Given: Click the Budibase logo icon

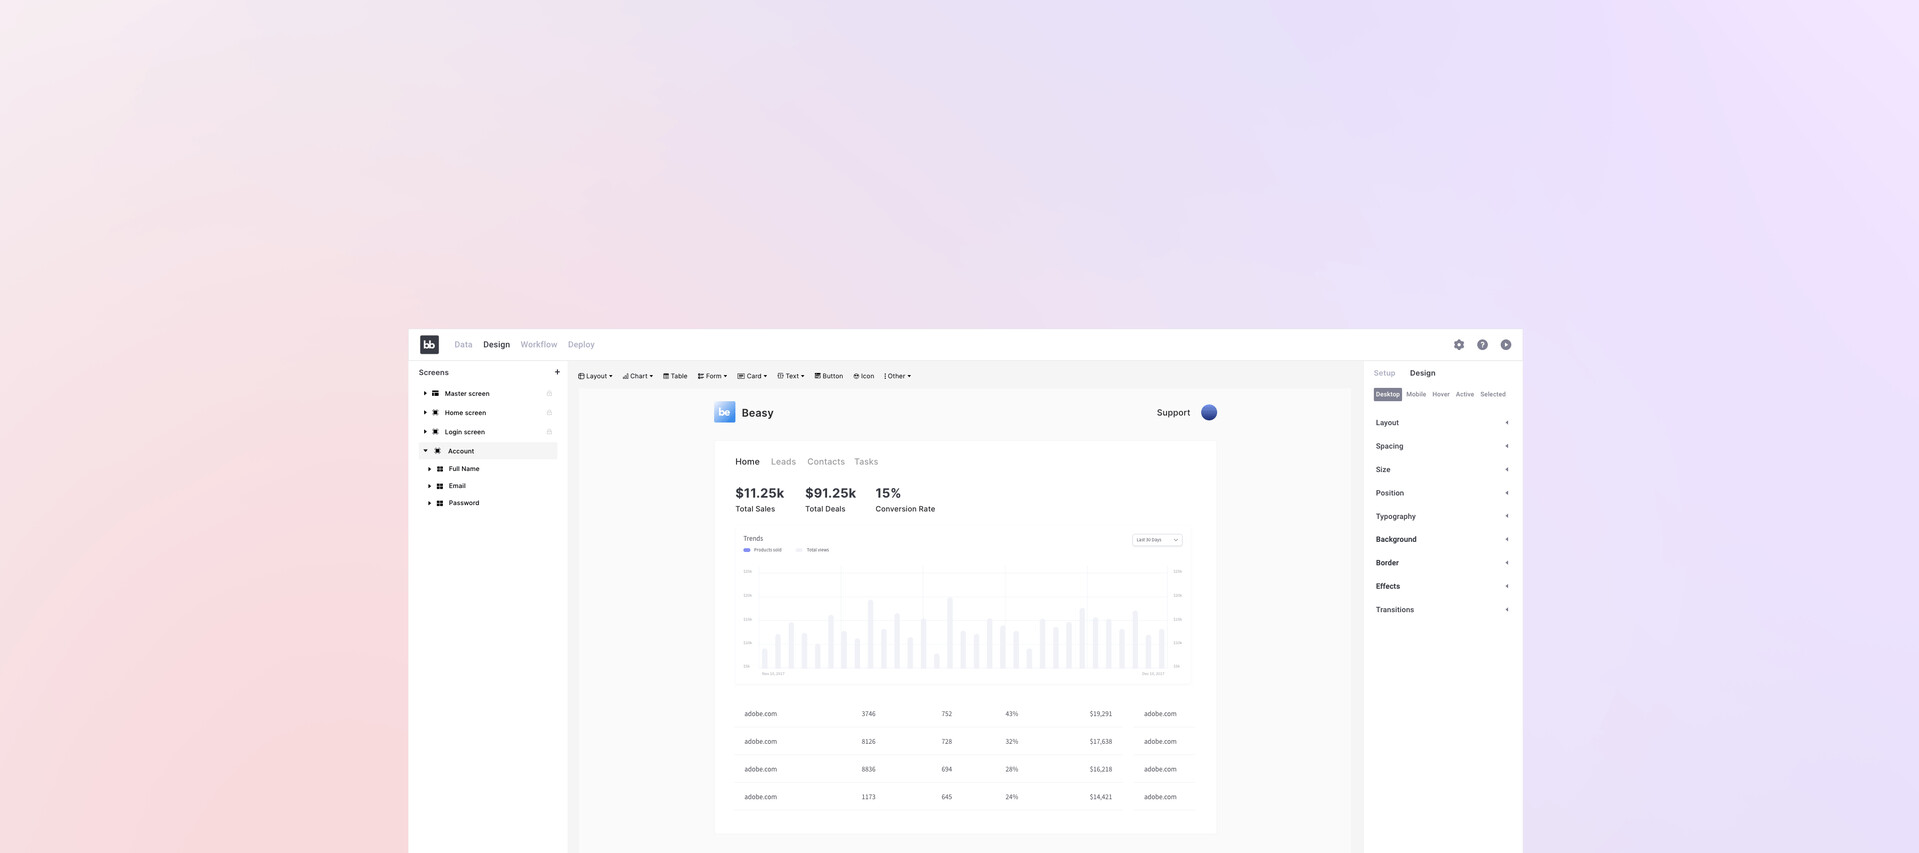Looking at the screenshot, I should click(x=429, y=344).
